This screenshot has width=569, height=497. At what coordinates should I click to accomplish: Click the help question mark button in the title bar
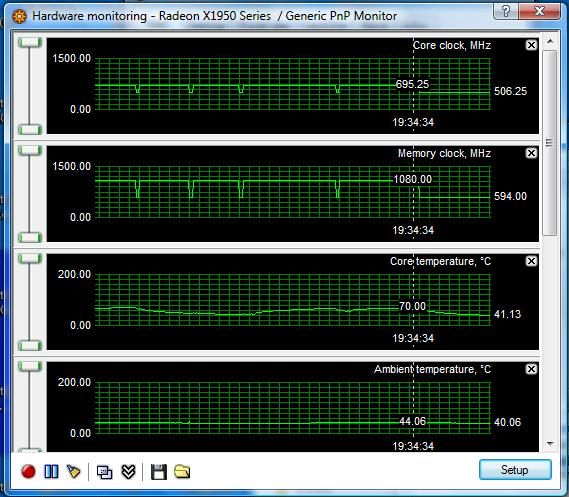click(x=506, y=11)
